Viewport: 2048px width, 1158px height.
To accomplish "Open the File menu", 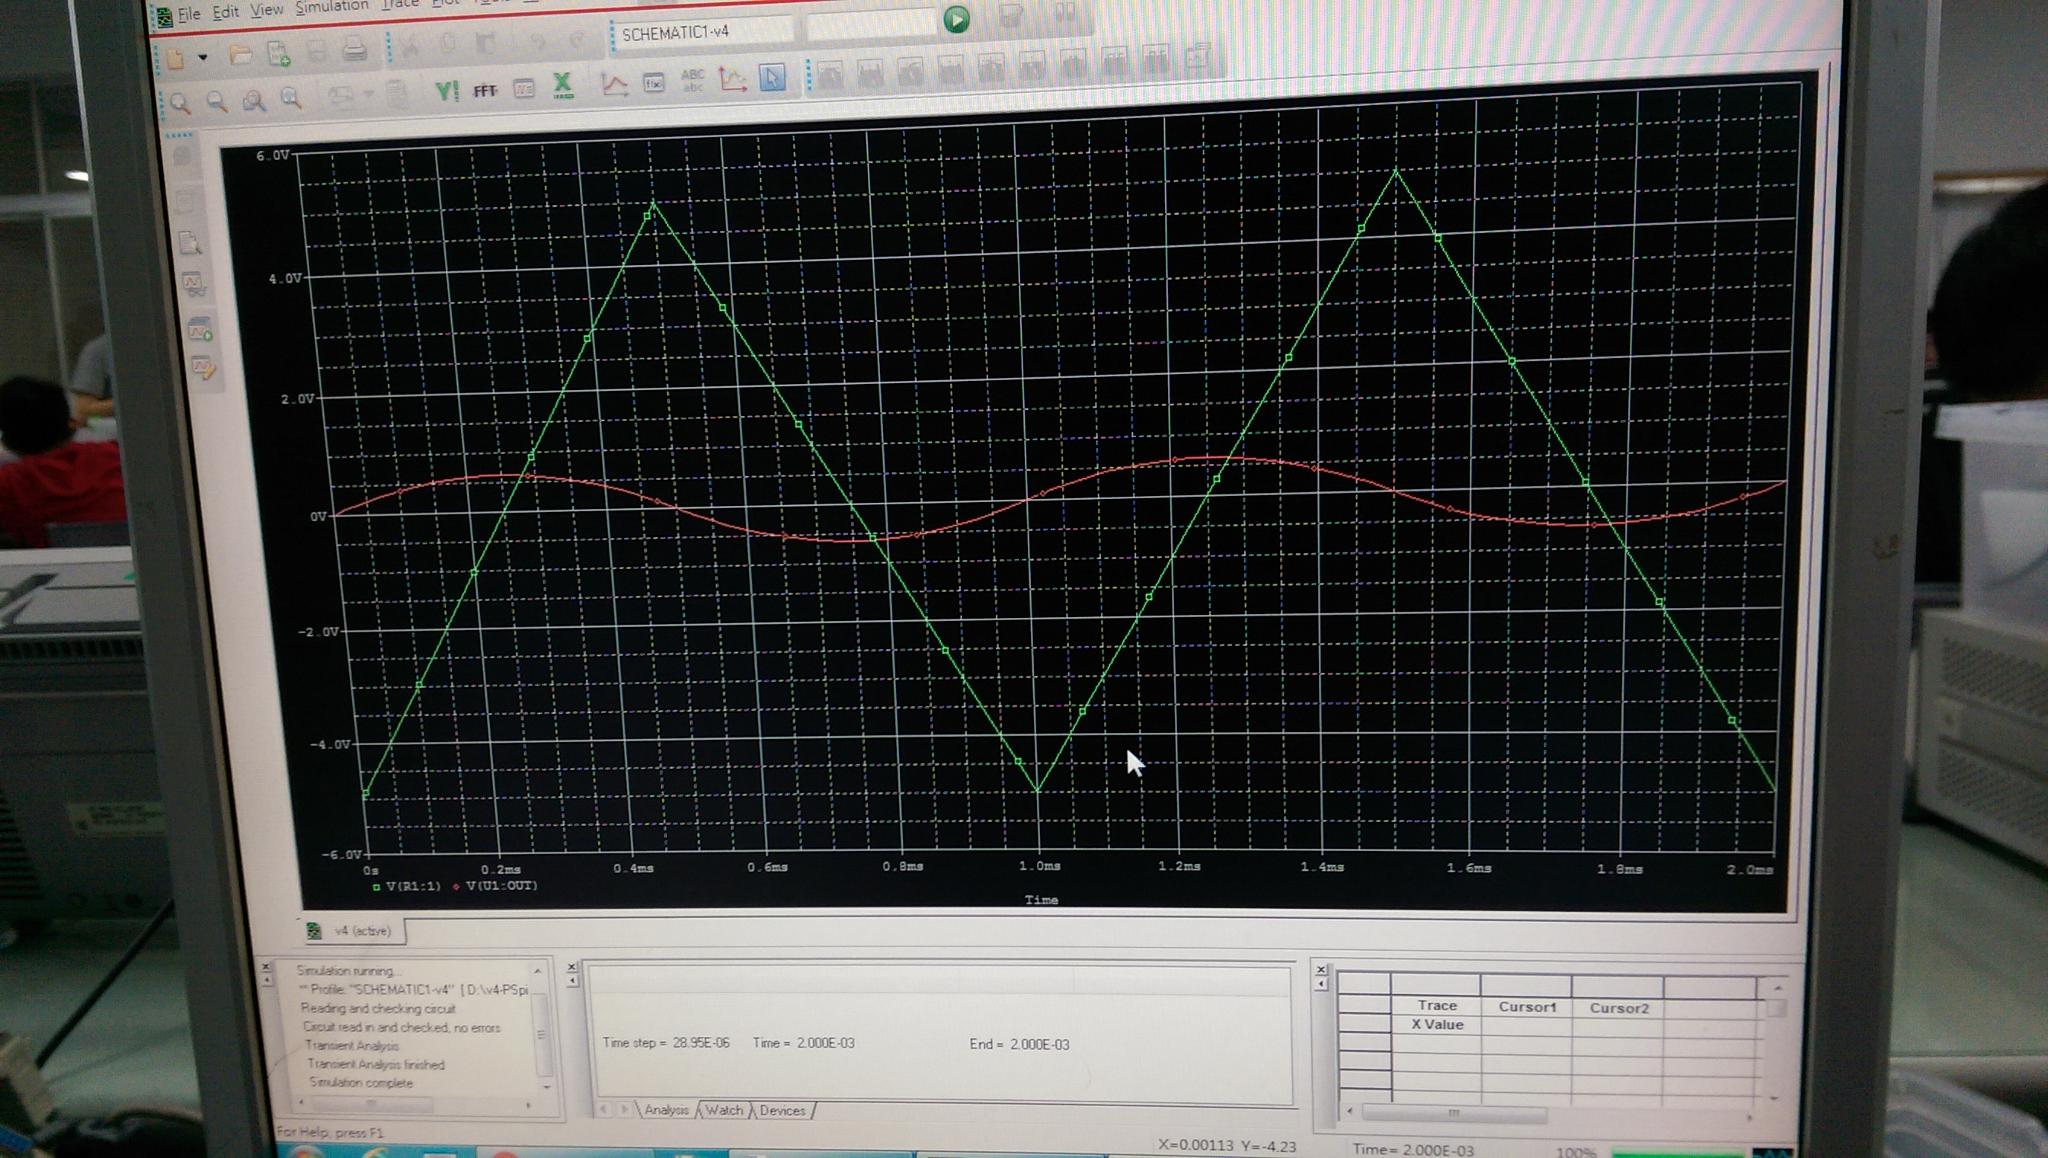I will (189, 14).
